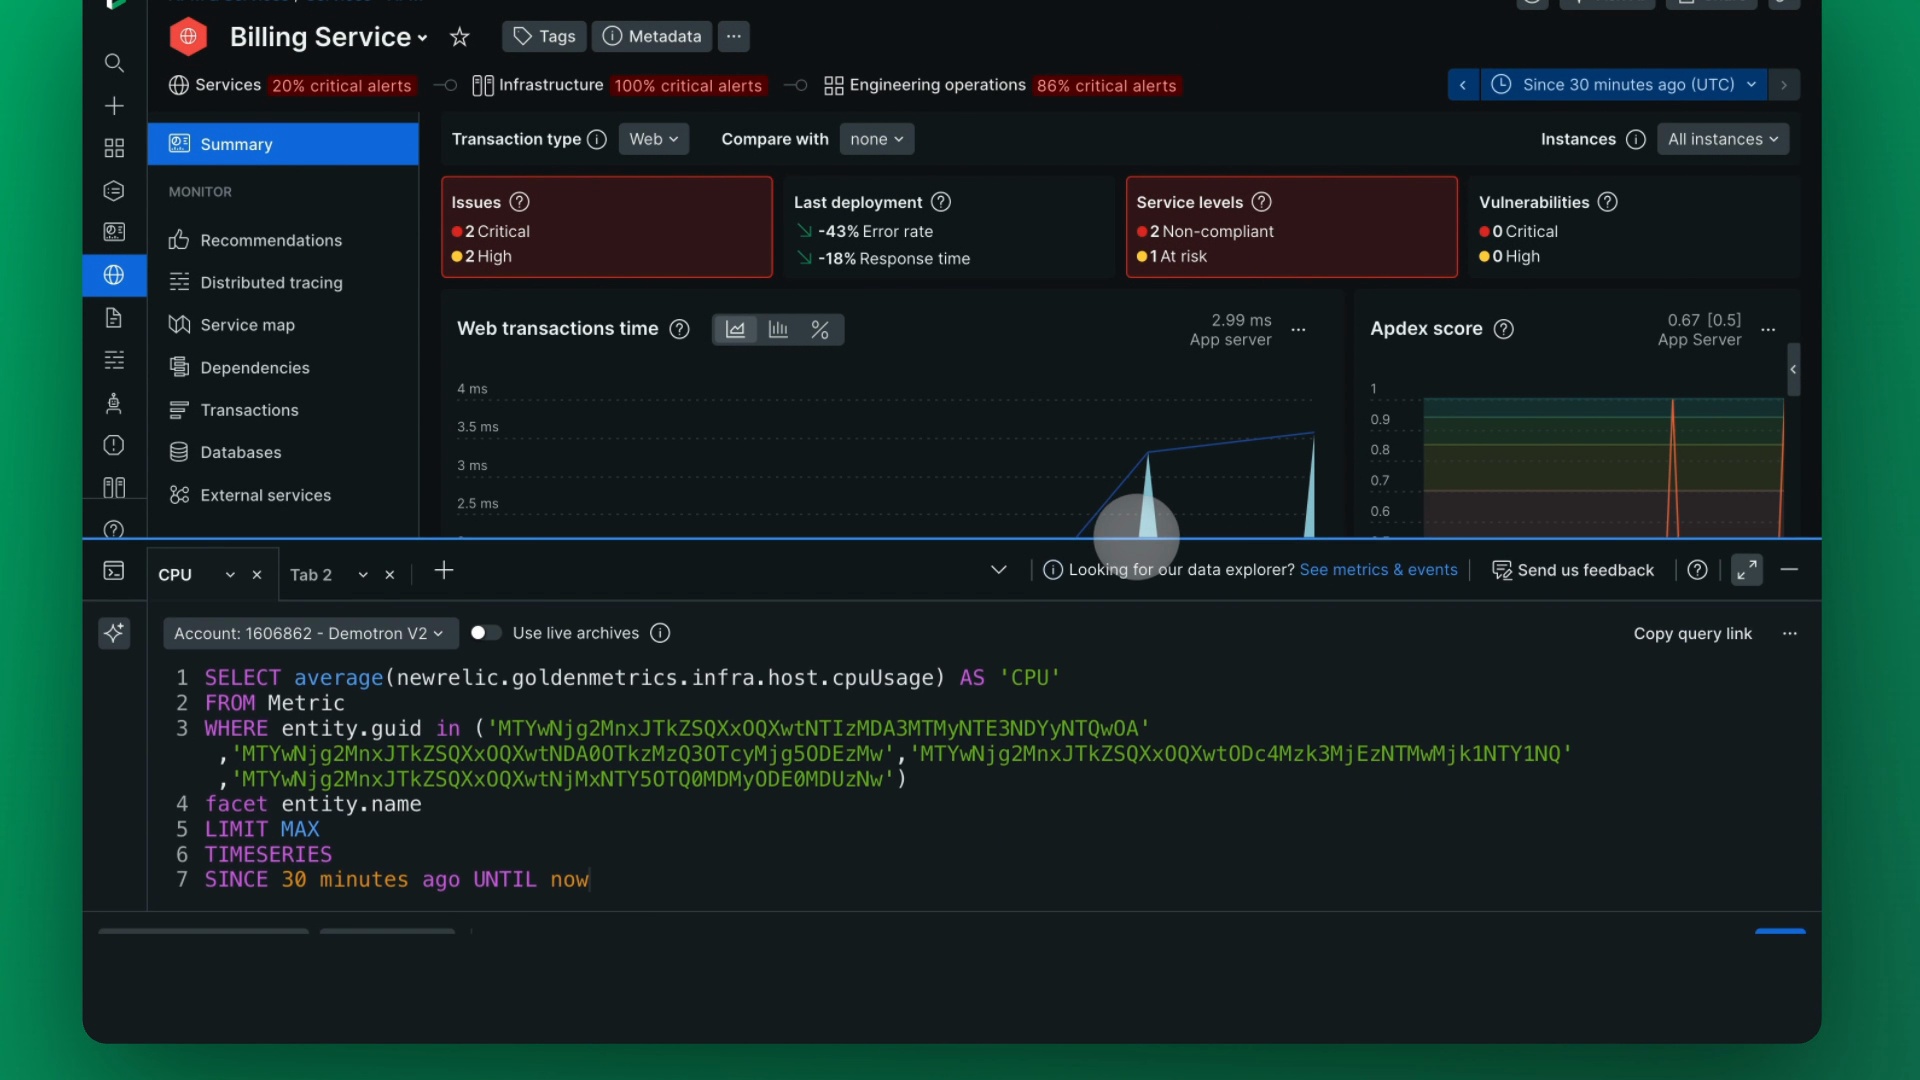The height and width of the screenshot is (1080, 1920).
Task: Open the AI sparkle assistant icon
Action: [x=114, y=633]
